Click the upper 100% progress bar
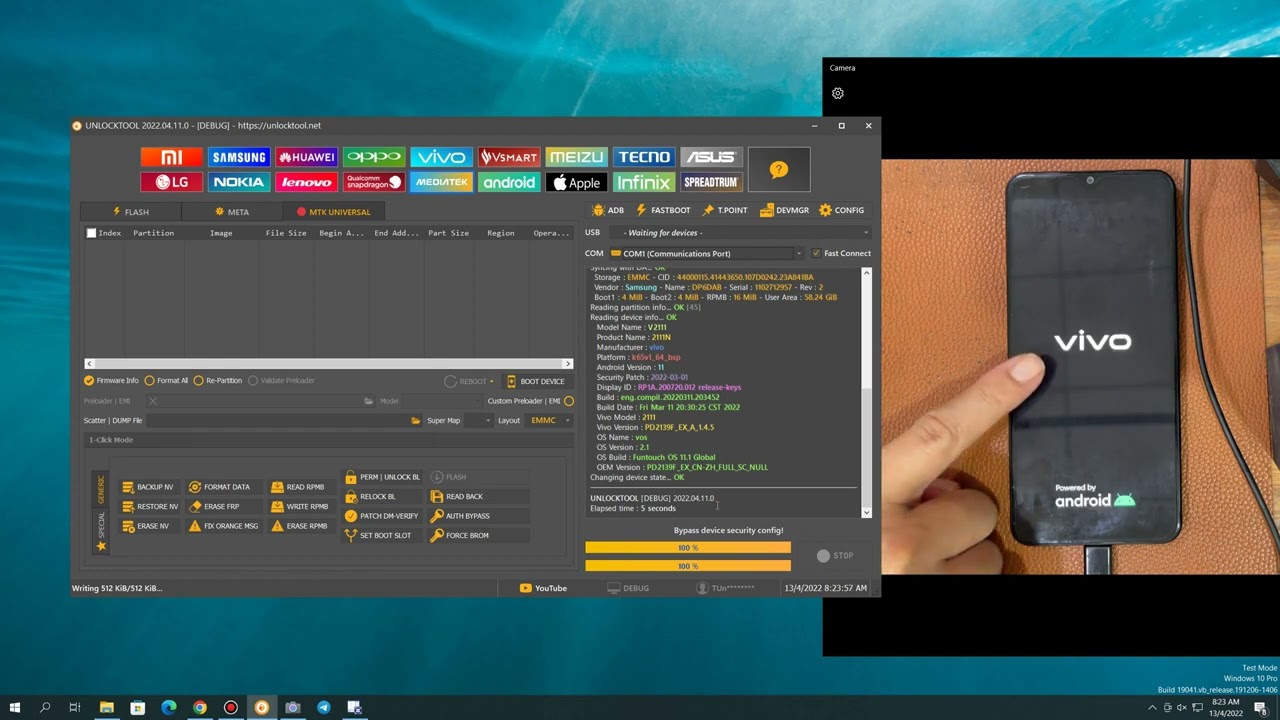Viewport: 1280px width, 720px height. [688, 548]
